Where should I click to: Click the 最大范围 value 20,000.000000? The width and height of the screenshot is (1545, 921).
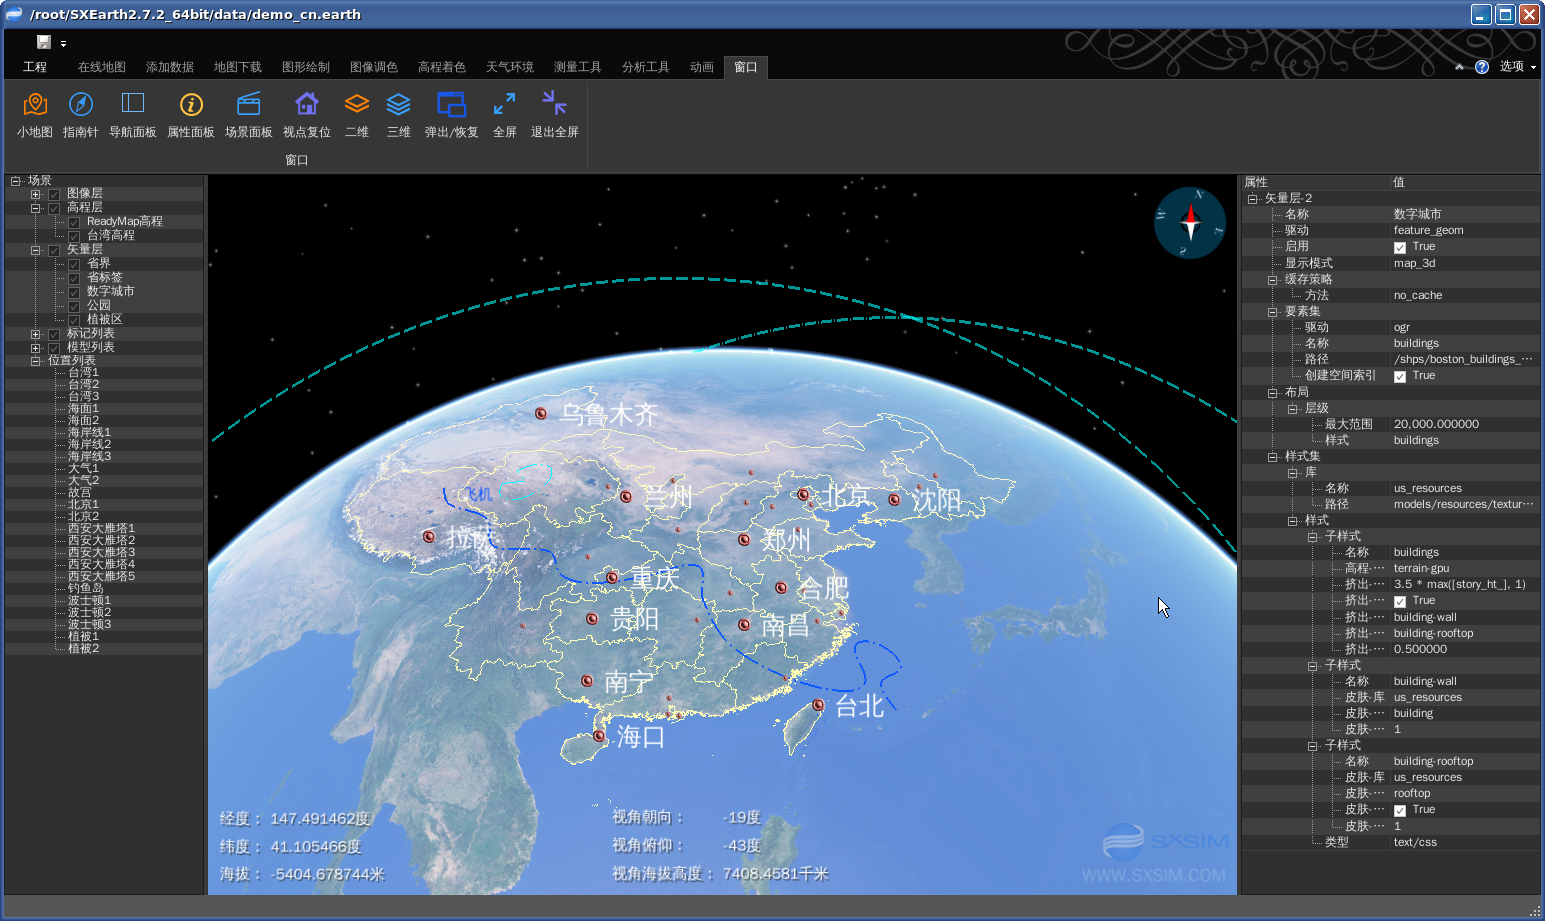coord(1436,425)
